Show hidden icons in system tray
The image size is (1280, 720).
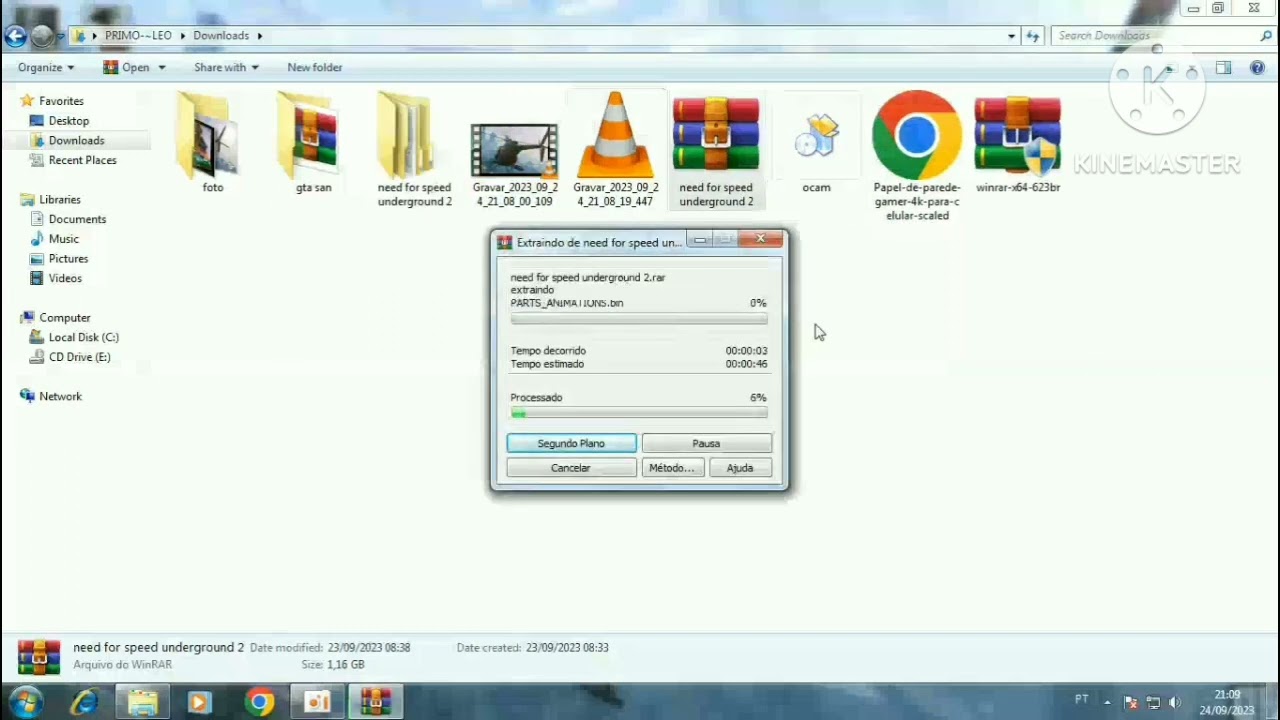point(1107,702)
